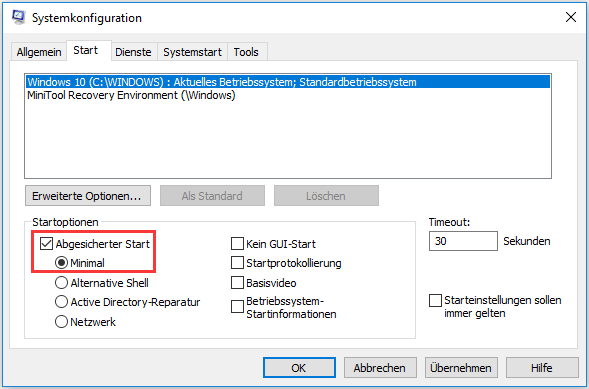Click the Abbrechen button
Screen dimensions: 589x389
tap(380, 367)
